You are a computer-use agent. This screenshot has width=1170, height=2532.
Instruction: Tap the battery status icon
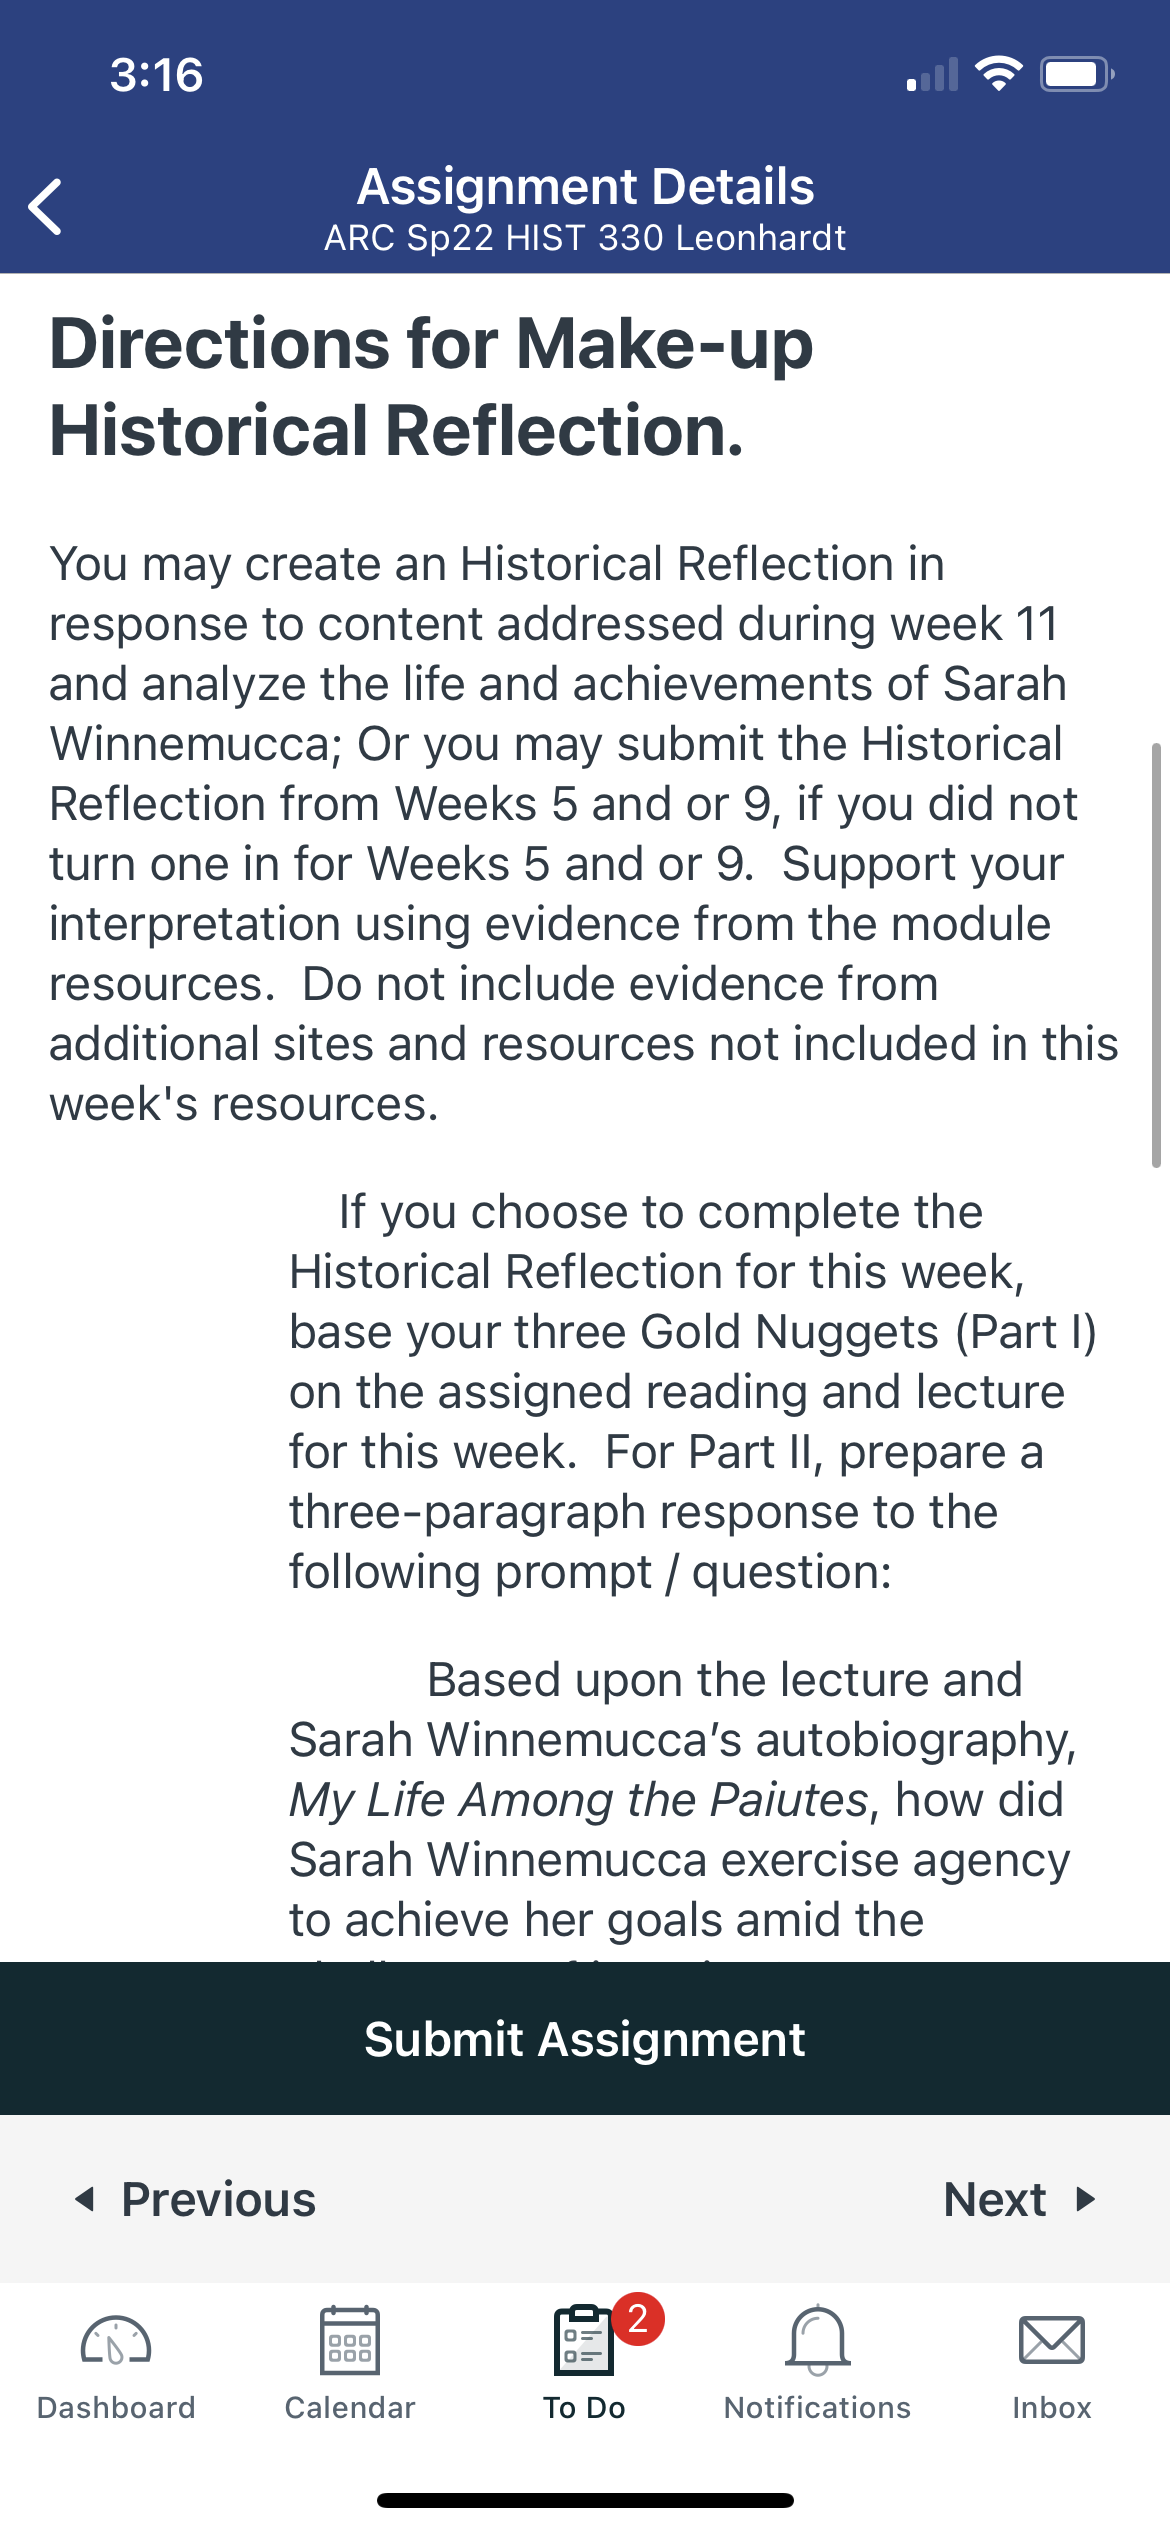tap(1077, 74)
